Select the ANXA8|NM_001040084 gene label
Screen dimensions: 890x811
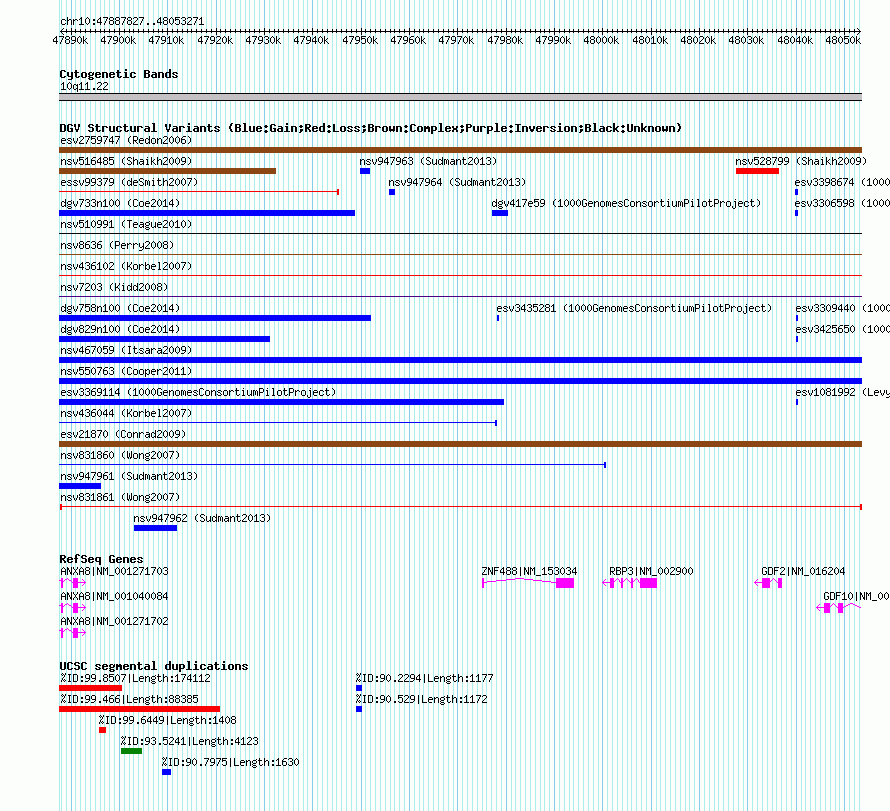click(x=114, y=596)
